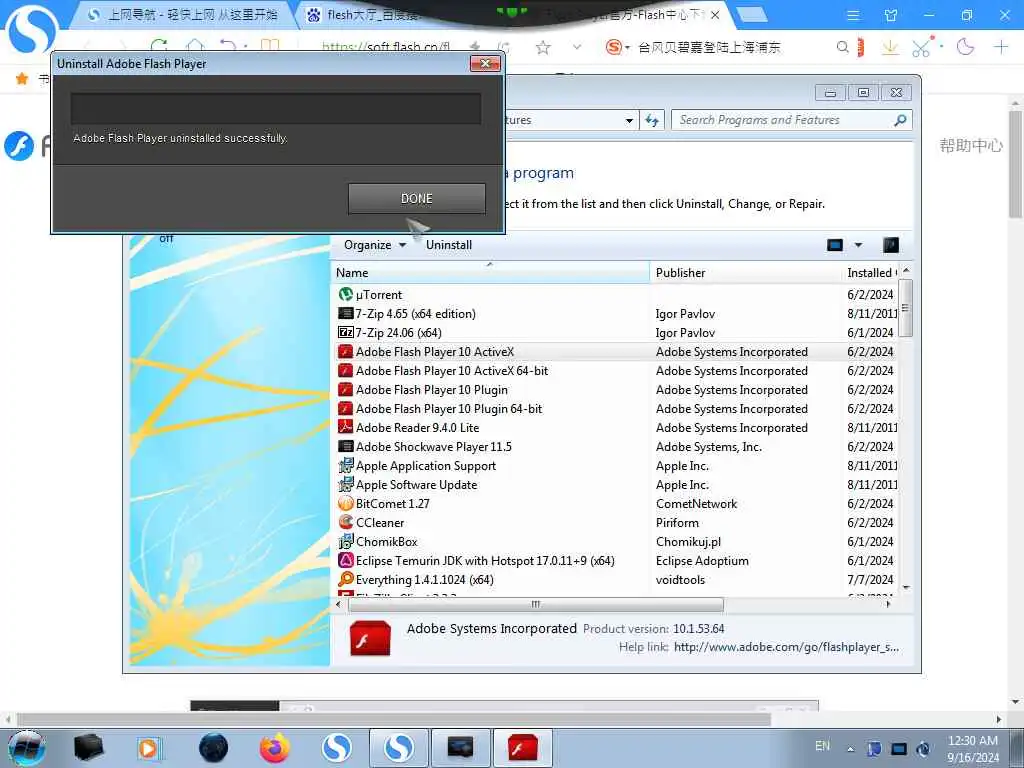Open the browser hamburger menu
Viewport: 1024px width, 768px height.
[x=853, y=15]
